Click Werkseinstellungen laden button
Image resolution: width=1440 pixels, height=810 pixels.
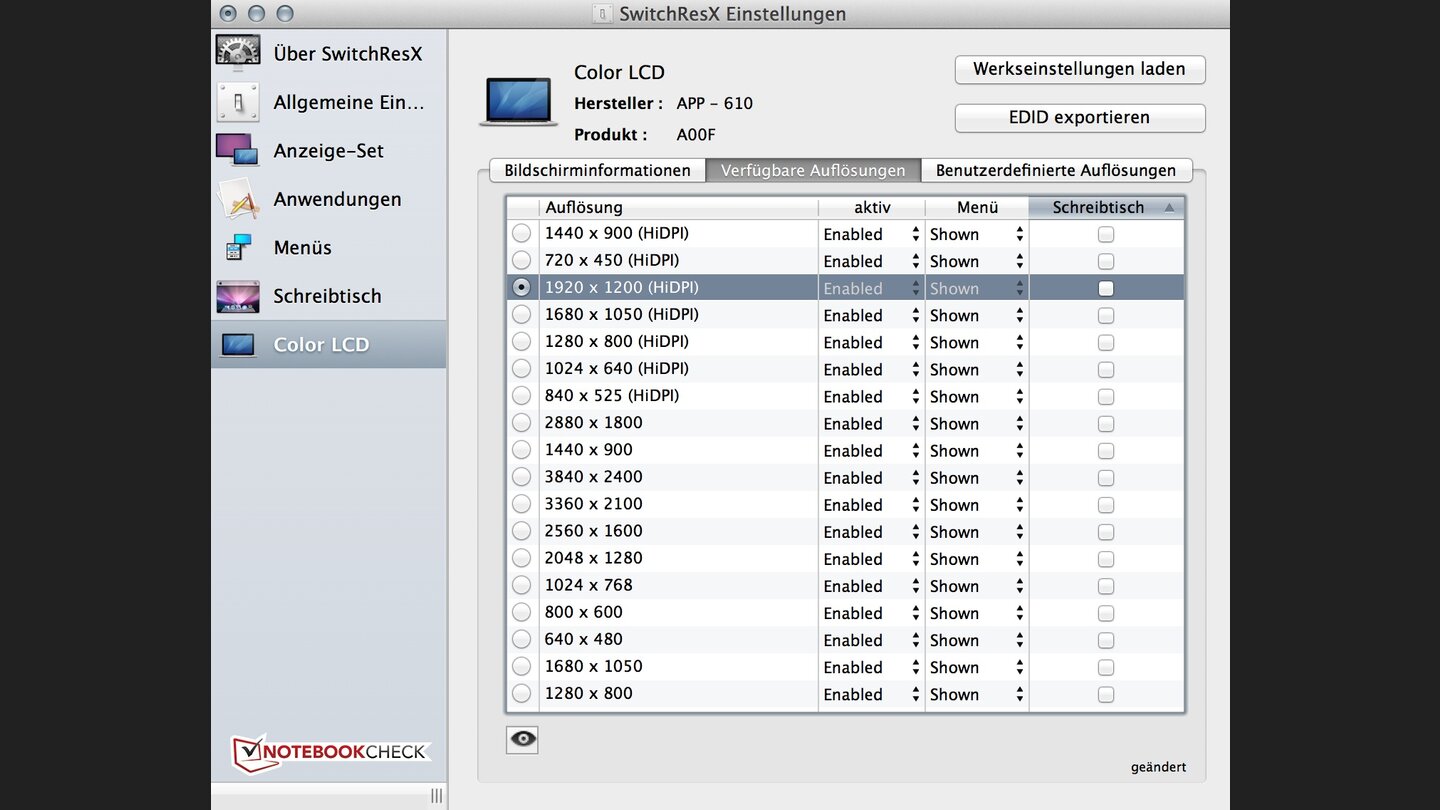coord(1080,69)
